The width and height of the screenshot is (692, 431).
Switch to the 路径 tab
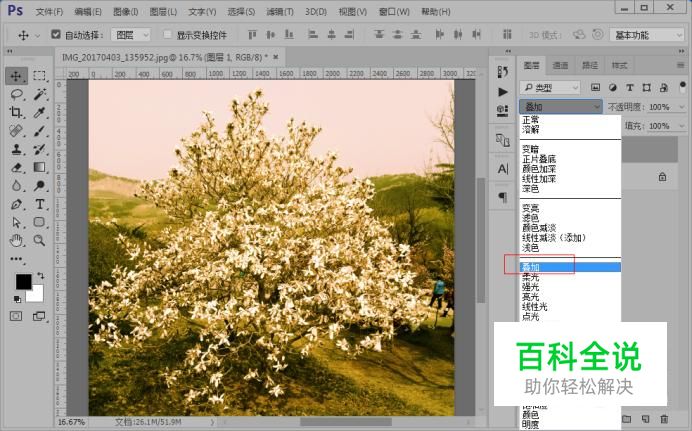coord(590,65)
